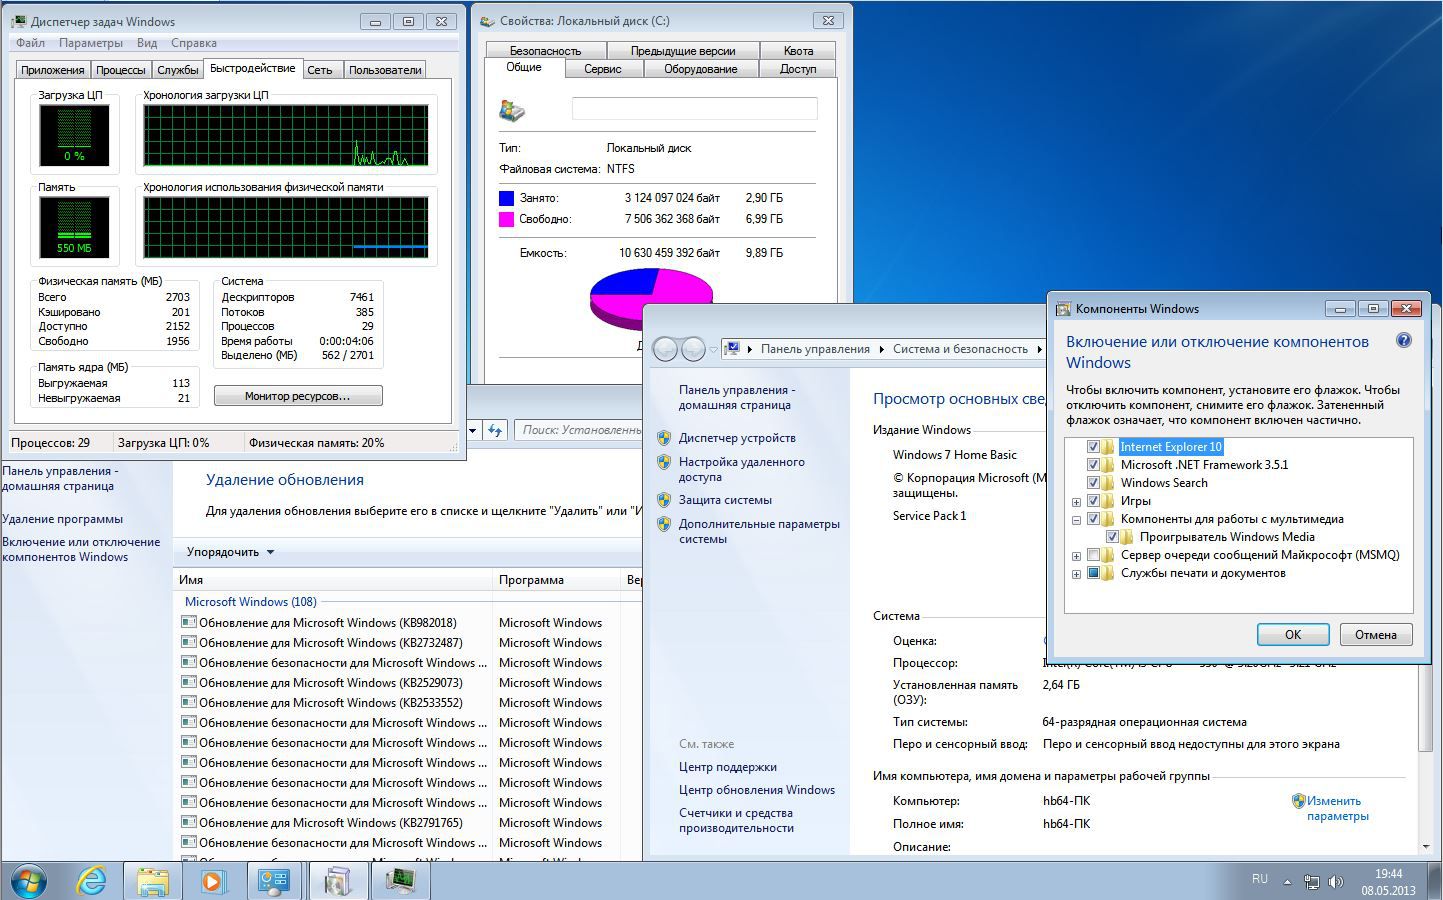Click volume label field in disk properties

point(694,108)
